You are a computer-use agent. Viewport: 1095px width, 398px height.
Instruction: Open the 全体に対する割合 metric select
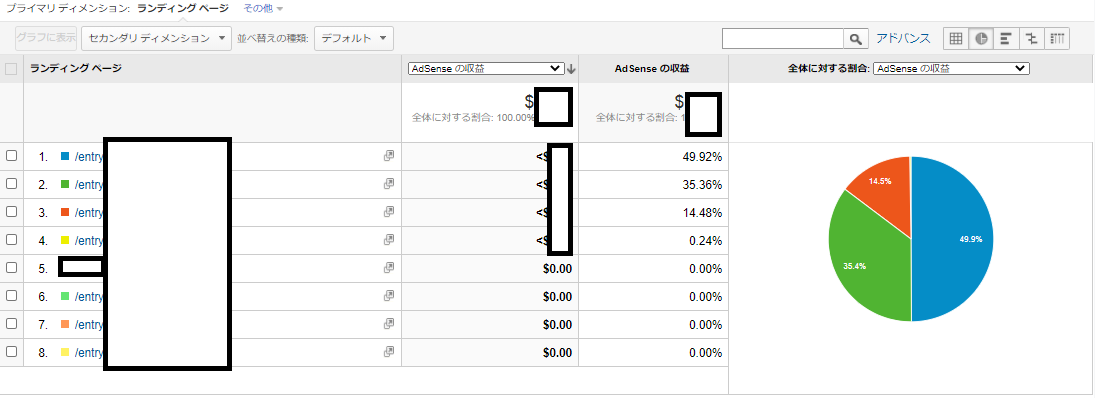(x=952, y=68)
